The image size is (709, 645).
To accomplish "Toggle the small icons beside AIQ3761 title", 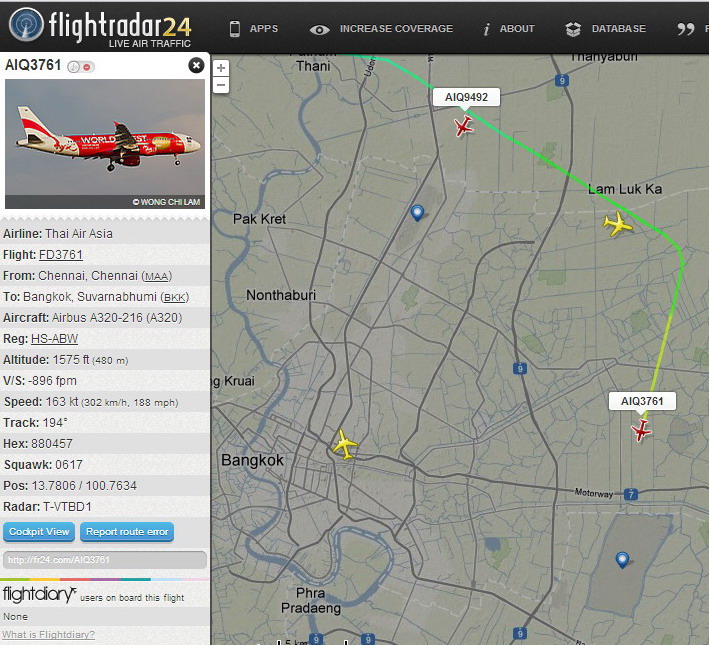I will 81,67.
